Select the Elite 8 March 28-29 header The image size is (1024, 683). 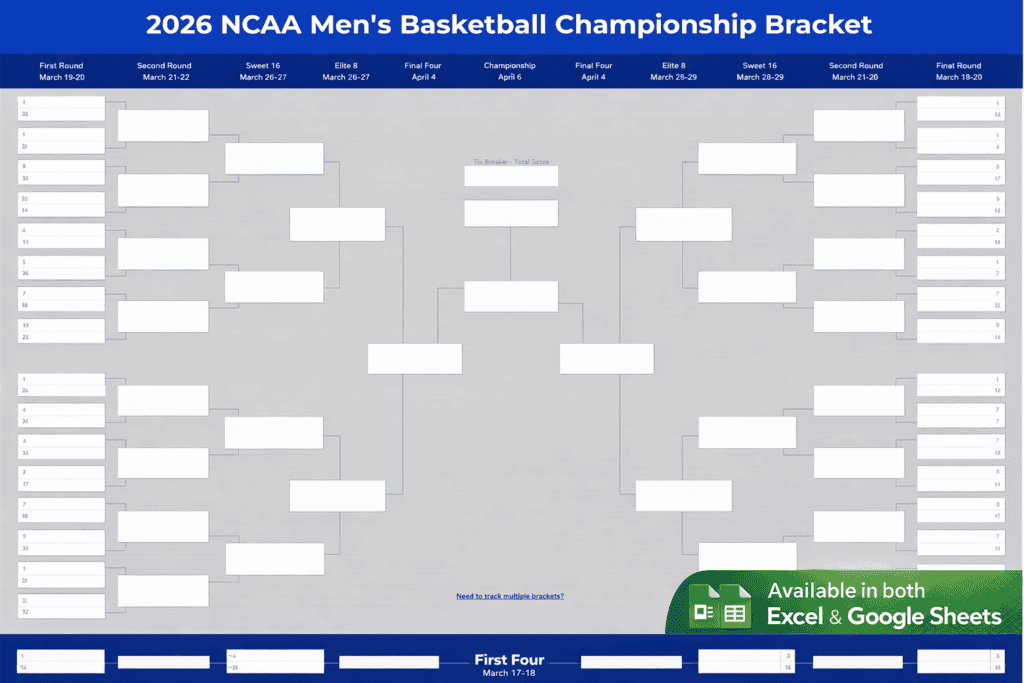point(667,71)
